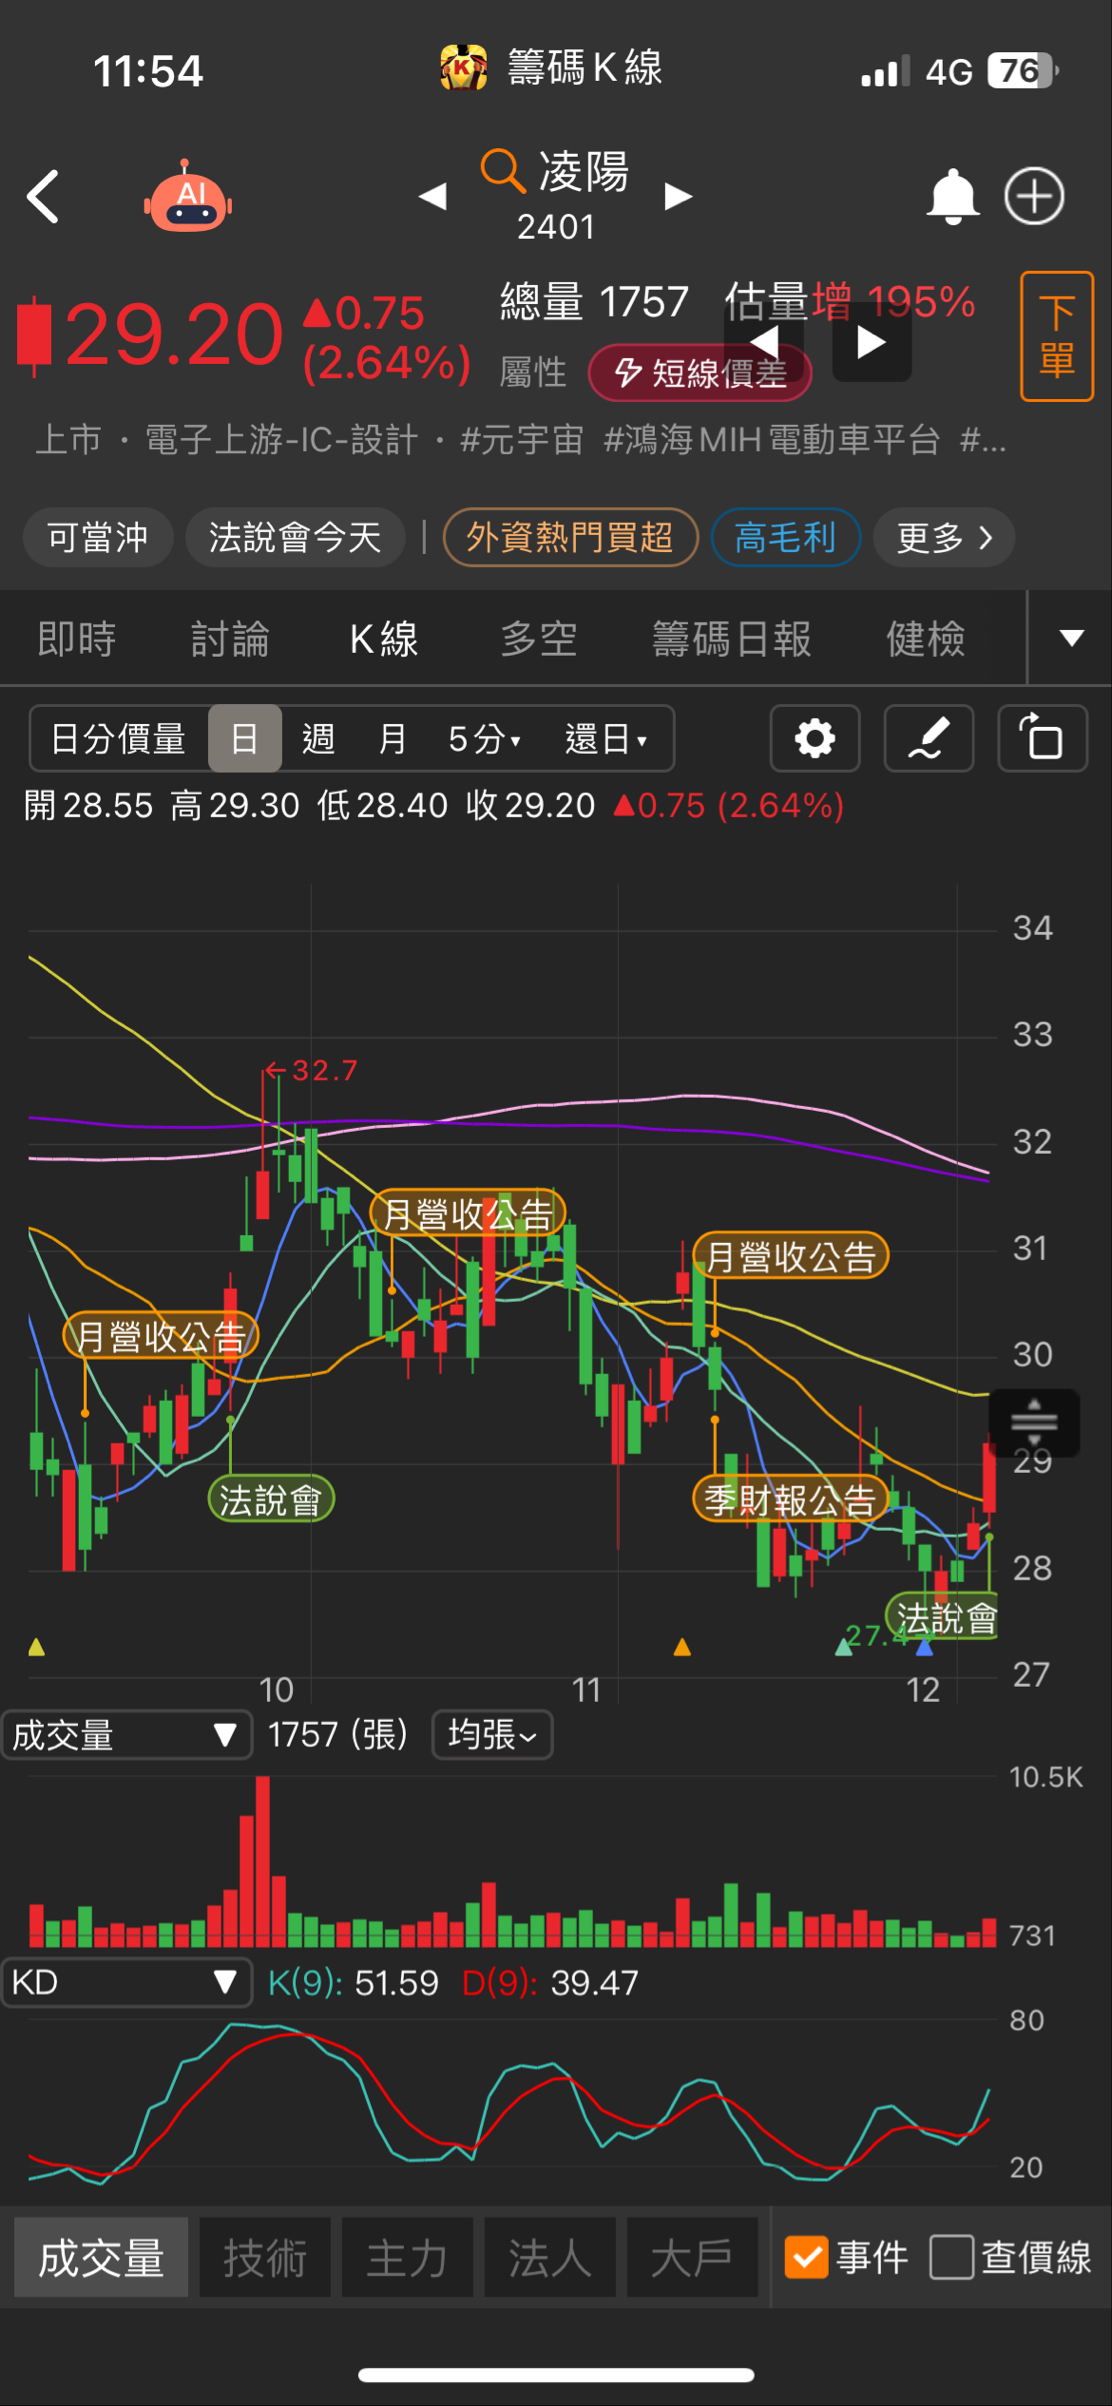Image resolution: width=1112 pixels, height=2406 pixels.
Task: Click the 下單 order button
Action: (1057, 336)
